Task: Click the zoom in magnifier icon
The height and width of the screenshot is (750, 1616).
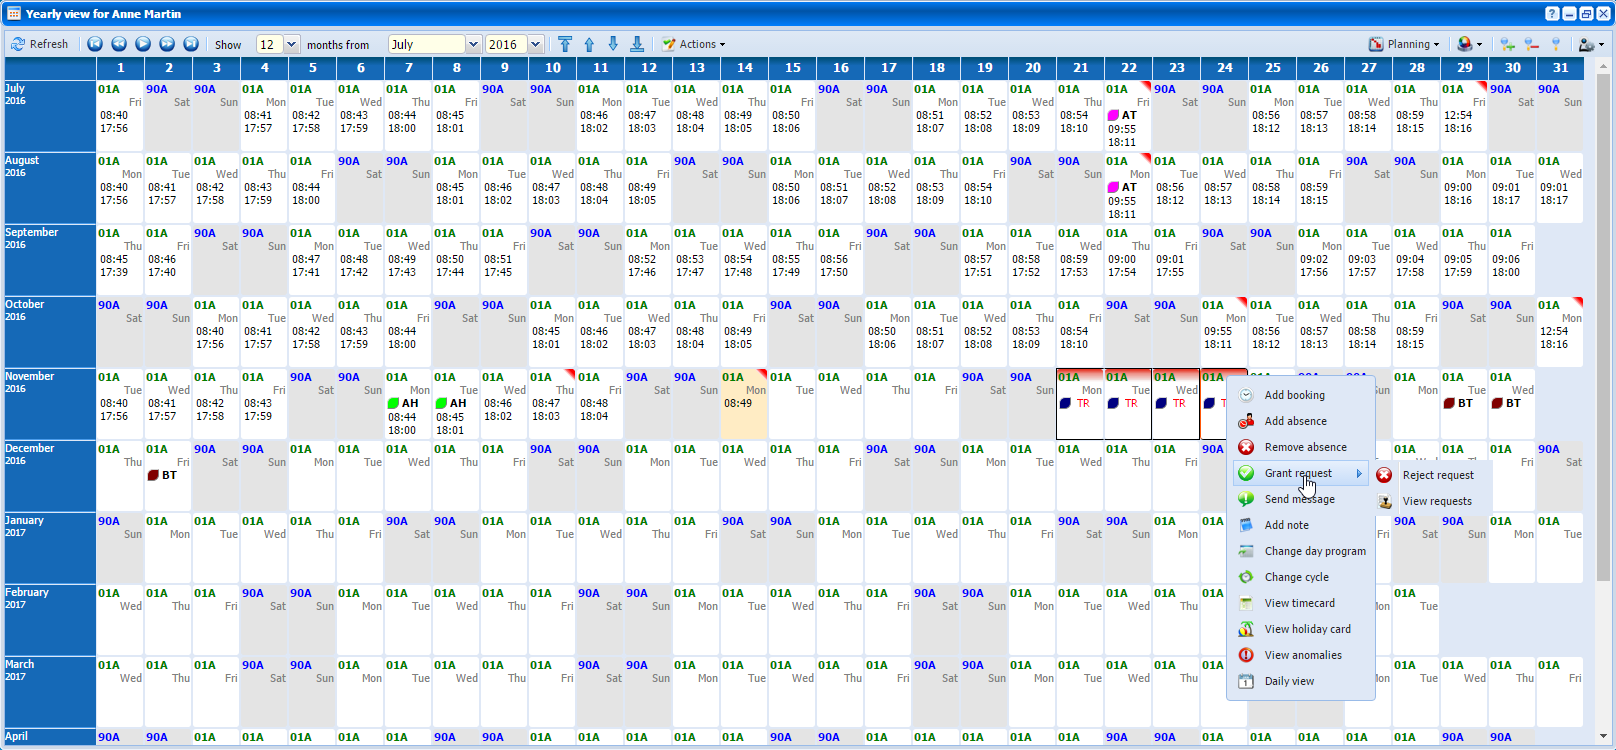Action: (x=1507, y=44)
